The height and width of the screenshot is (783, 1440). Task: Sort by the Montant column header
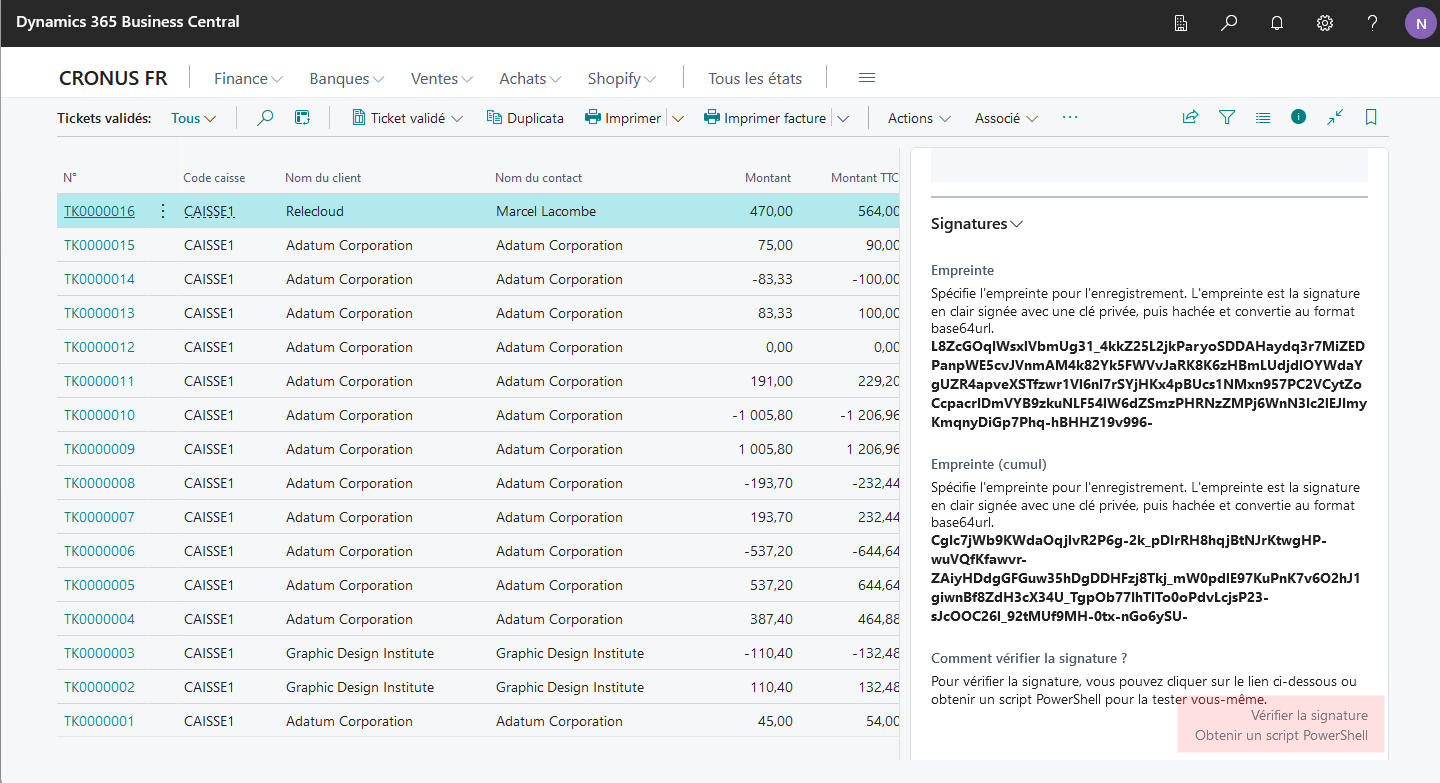(x=768, y=177)
